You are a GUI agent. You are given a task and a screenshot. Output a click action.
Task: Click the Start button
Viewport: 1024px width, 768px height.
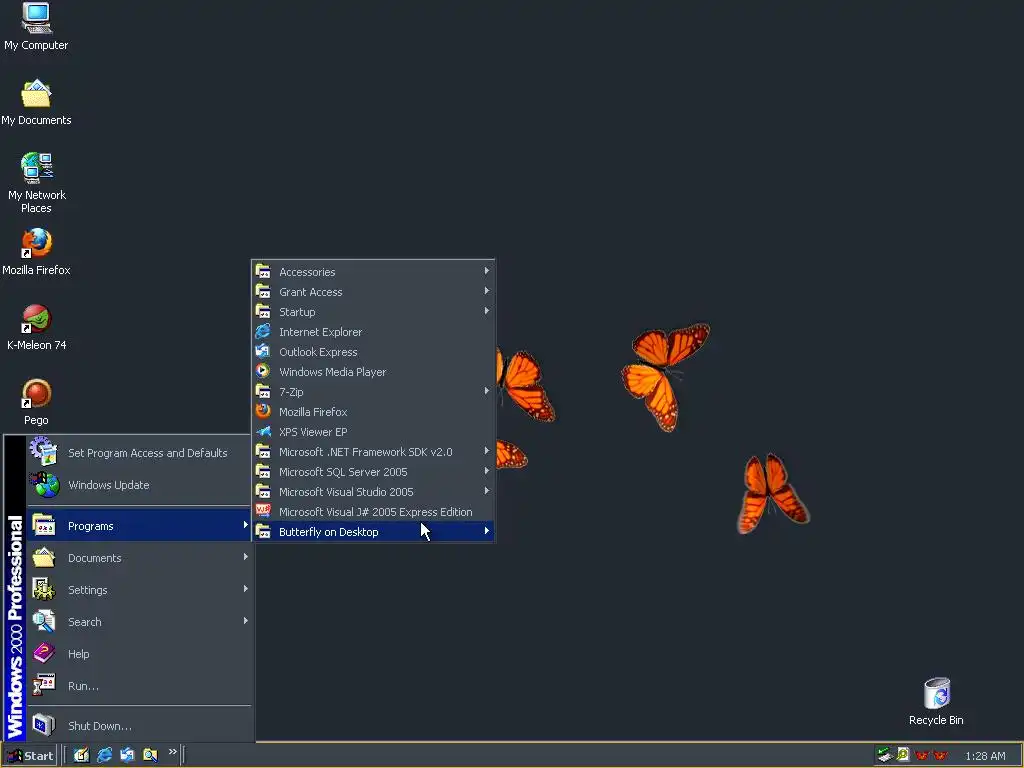(x=29, y=756)
